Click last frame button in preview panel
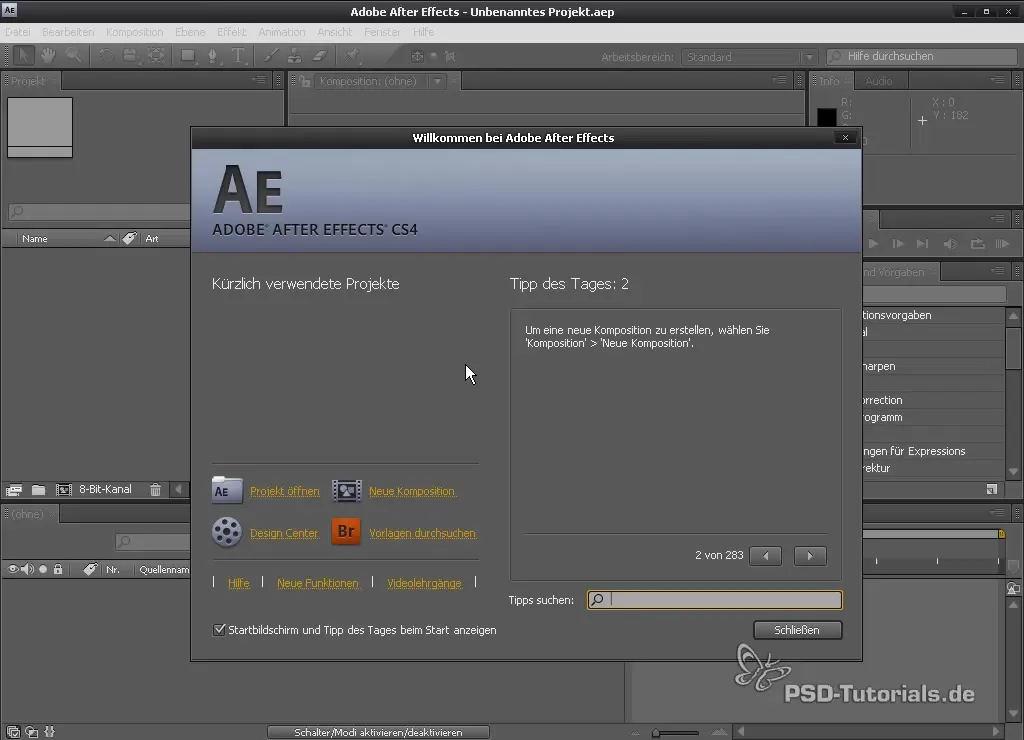The height and width of the screenshot is (740, 1024). [x=922, y=244]
